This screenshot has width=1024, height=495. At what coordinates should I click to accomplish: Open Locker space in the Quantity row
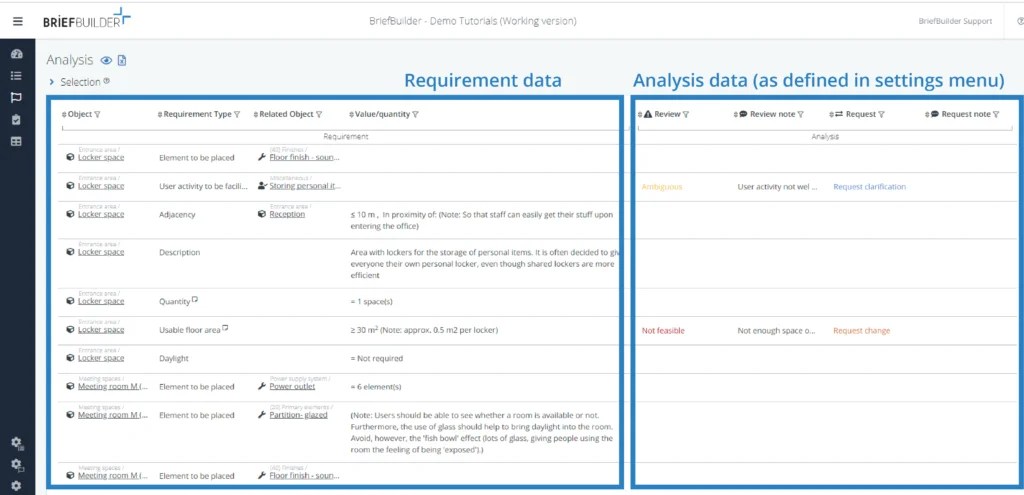pyautogui.click(x=101, y=301)
